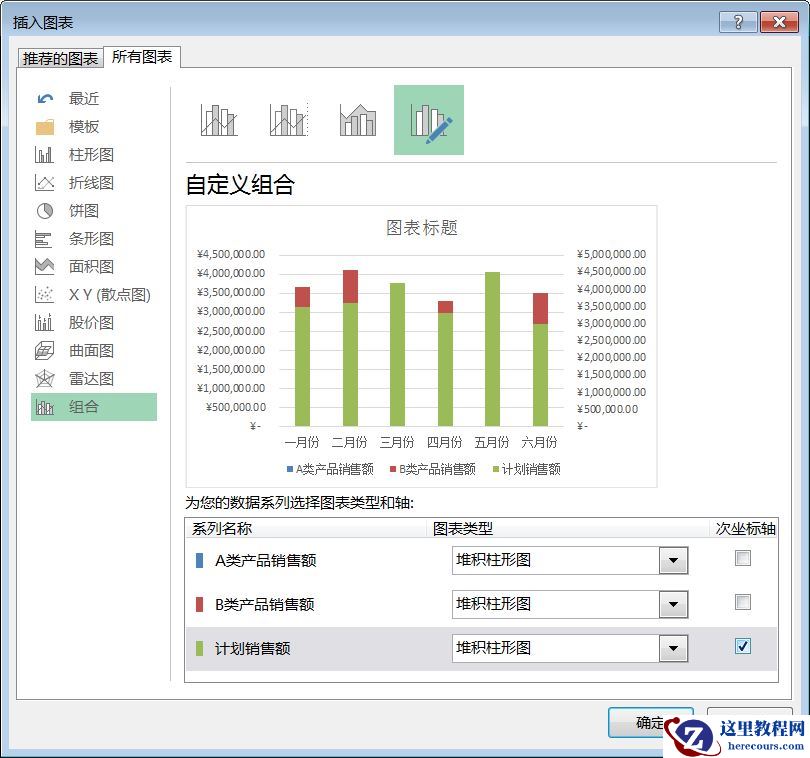Image resolution: width=810 pixels, height=758 pixels.
Task: Choose the stock chart category icon
Action: [45, 323]
